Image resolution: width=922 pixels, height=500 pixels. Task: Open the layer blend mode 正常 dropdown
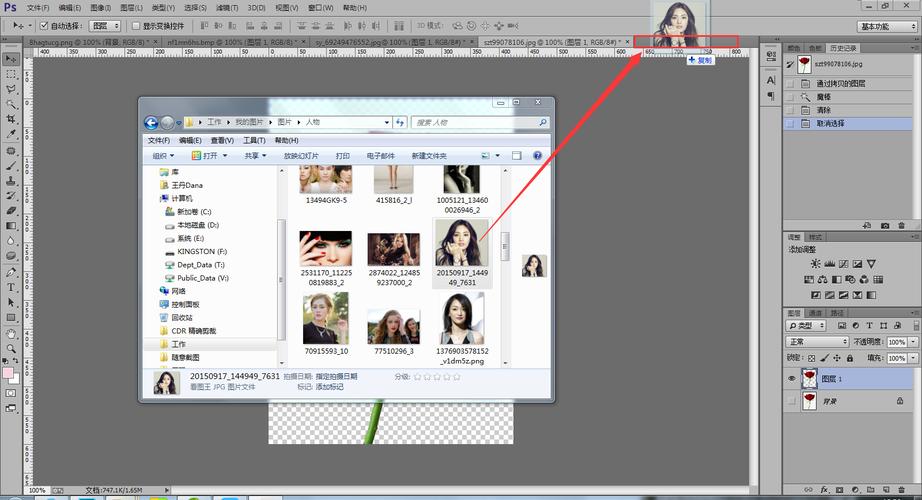click(817, 342)
